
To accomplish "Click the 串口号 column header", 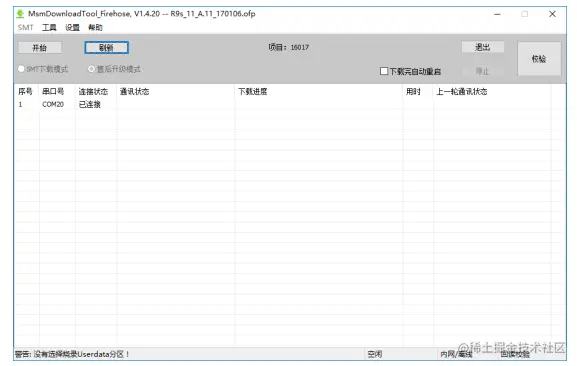I will [53, 92].
